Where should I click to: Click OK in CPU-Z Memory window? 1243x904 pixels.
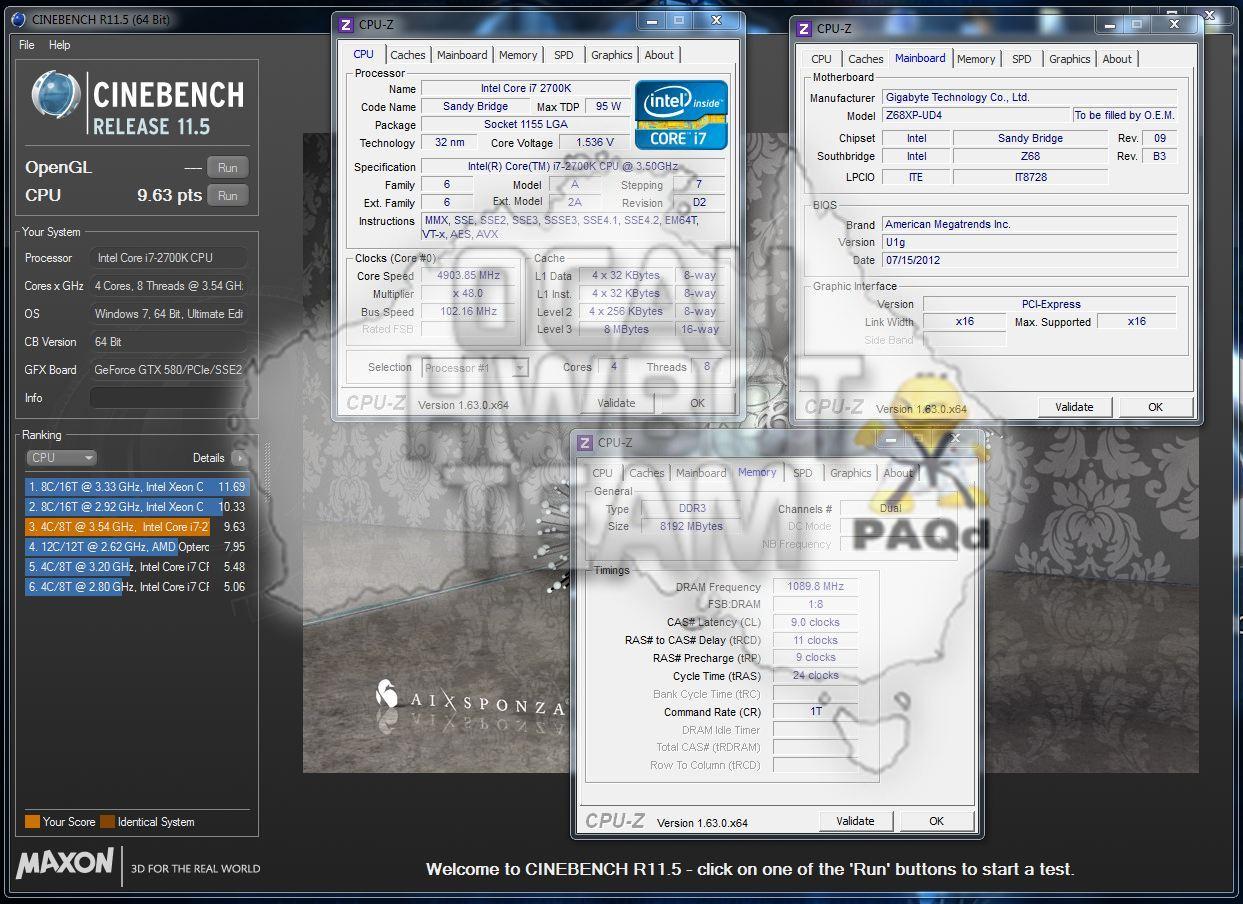(936, 821)
